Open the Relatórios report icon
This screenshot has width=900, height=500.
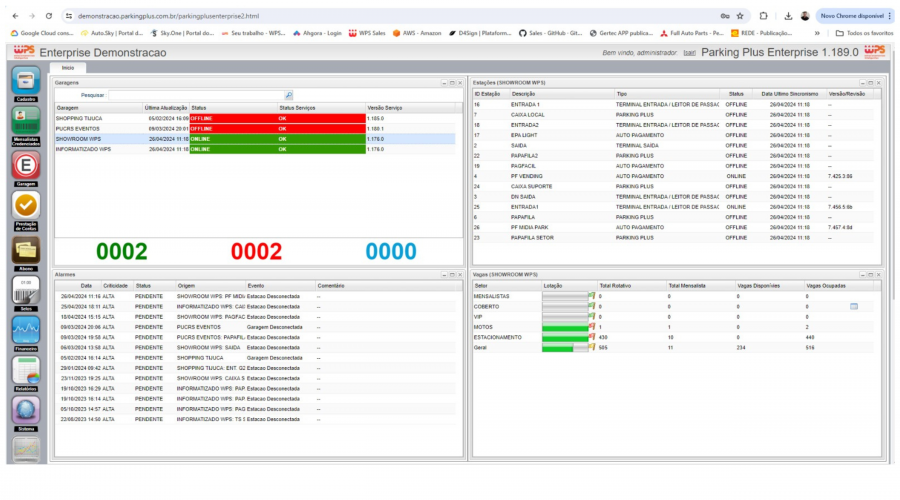click(26, 371)
